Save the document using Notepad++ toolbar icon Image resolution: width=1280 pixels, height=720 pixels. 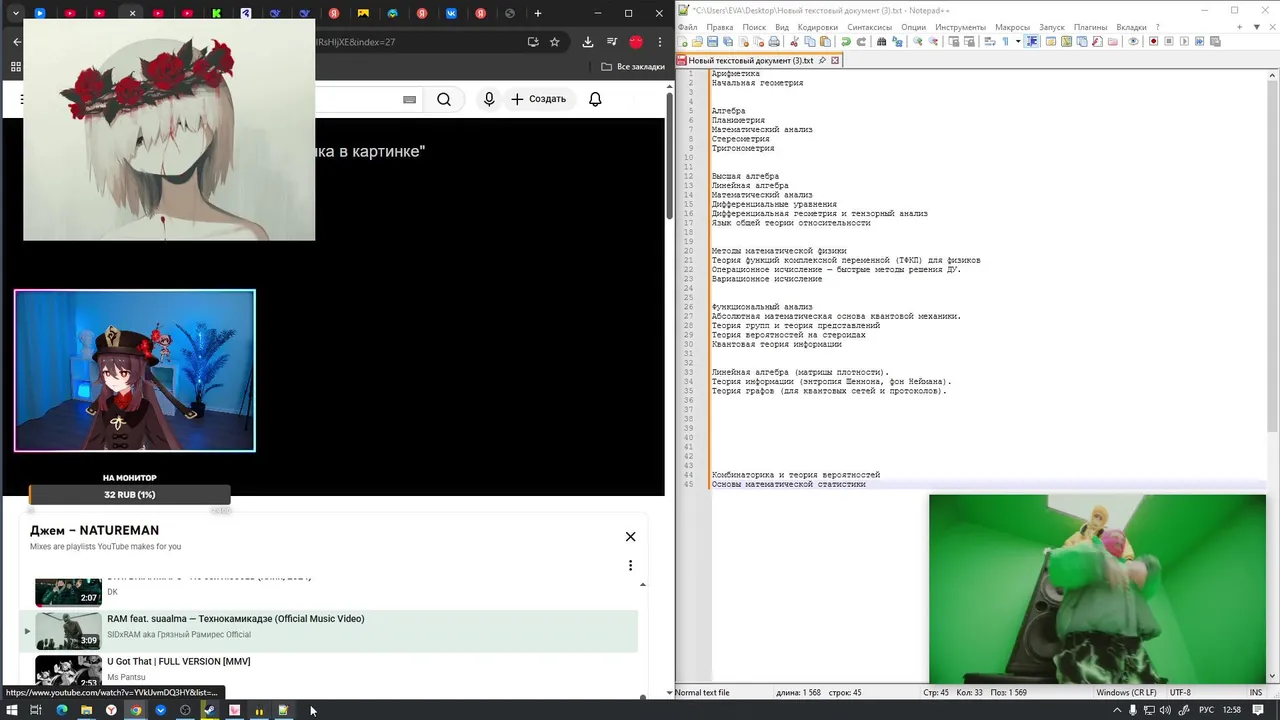713,41
